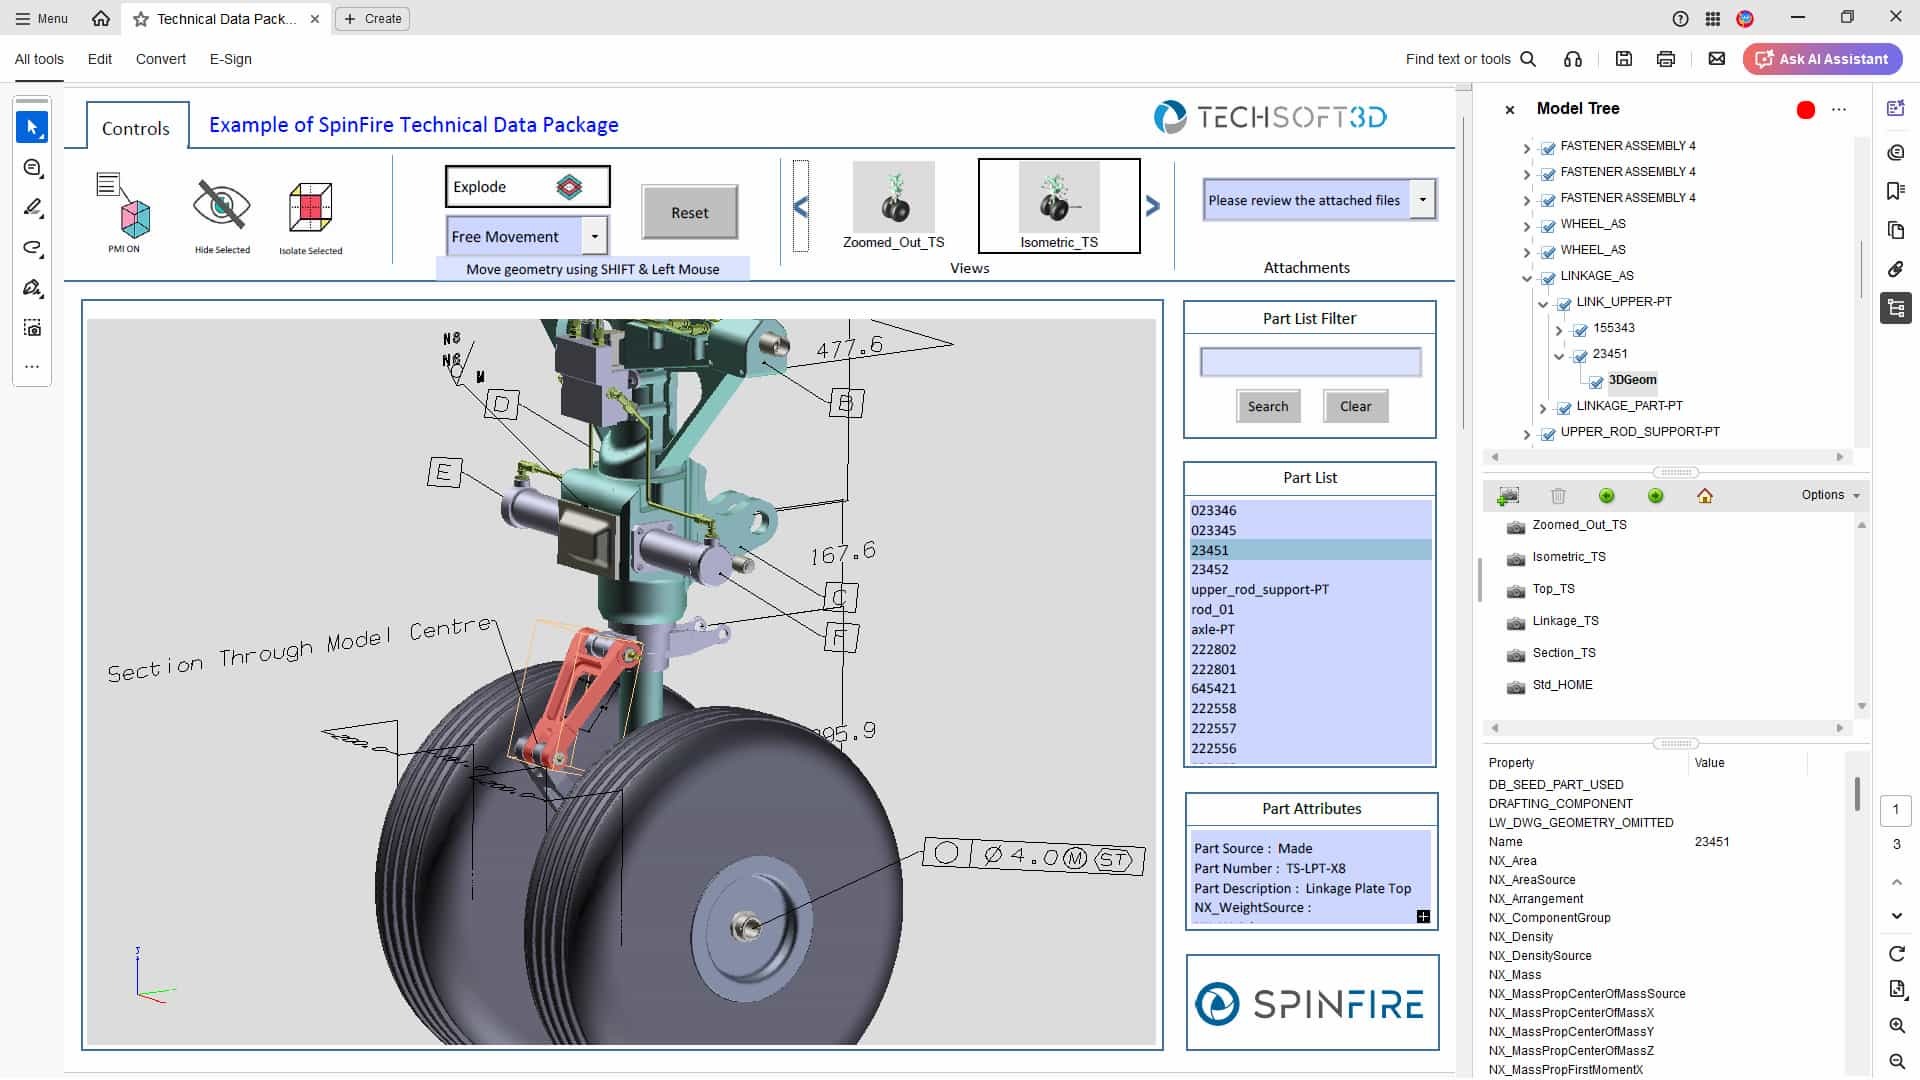The width and height of the screenshot is (1920, 1080).
Task: Switch to the Controls tab
Action: [136, 128]
